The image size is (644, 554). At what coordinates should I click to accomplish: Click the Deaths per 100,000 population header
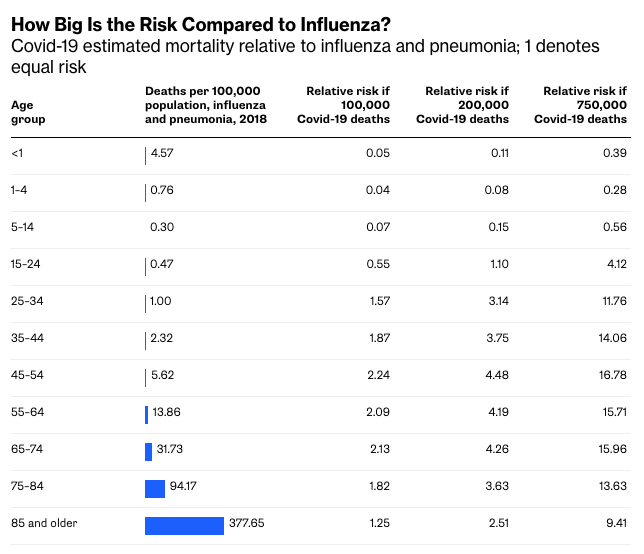click(206, 105)
